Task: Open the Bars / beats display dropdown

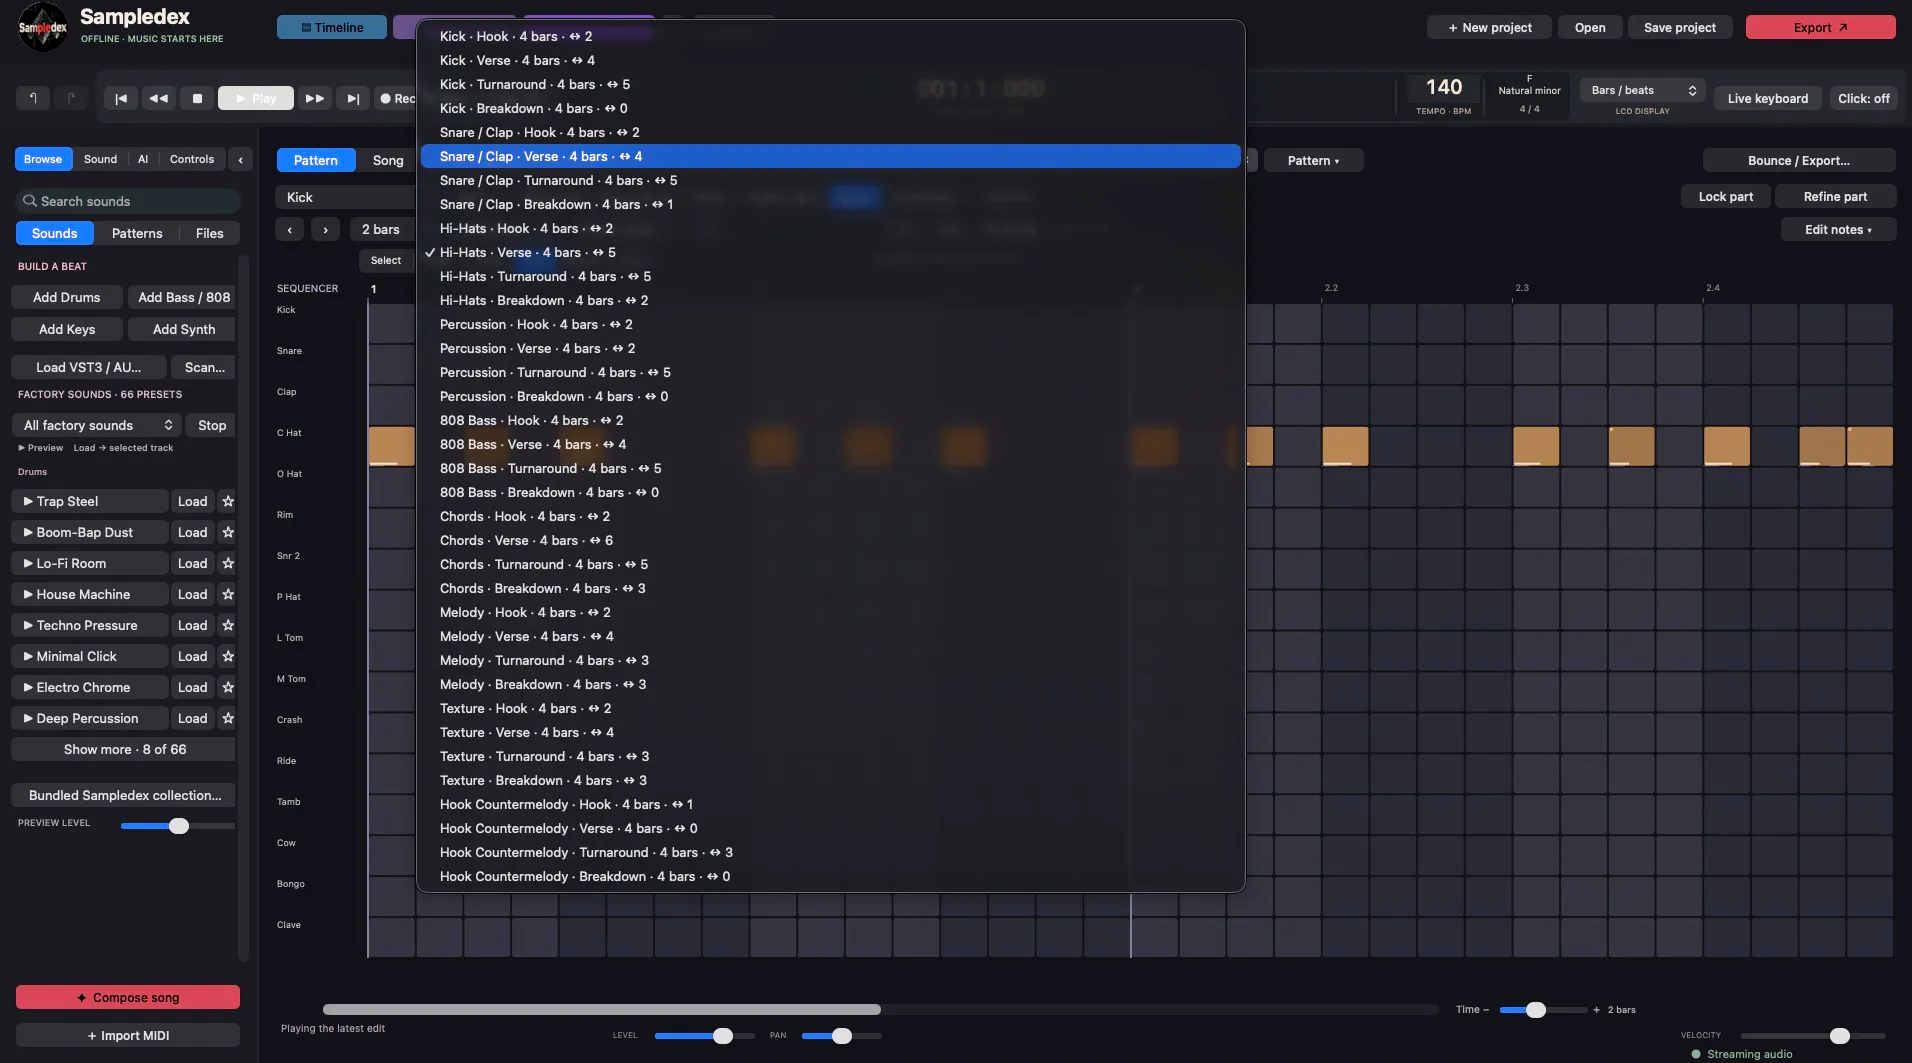Action: pos(1642,90)
